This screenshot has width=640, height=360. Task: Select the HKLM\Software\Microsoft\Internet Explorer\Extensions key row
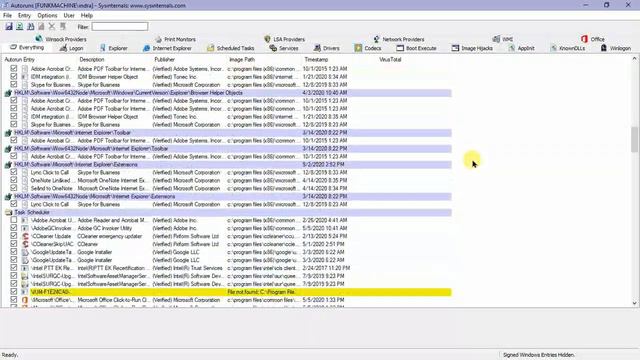228,164
